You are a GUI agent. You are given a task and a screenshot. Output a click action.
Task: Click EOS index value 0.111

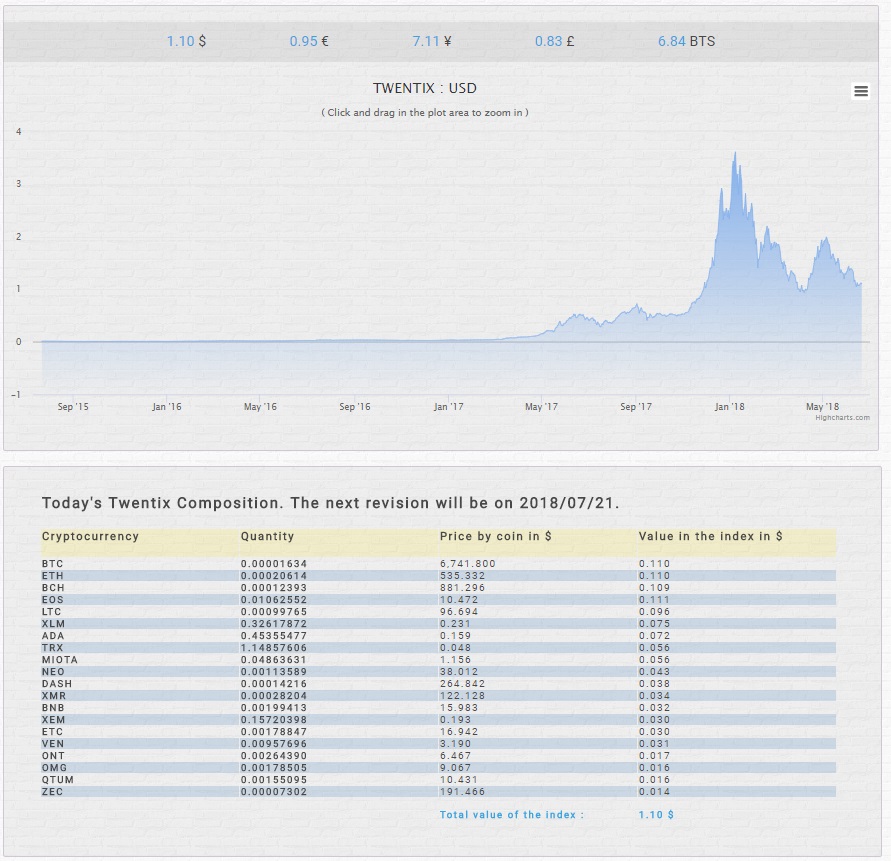coord(654,600)
